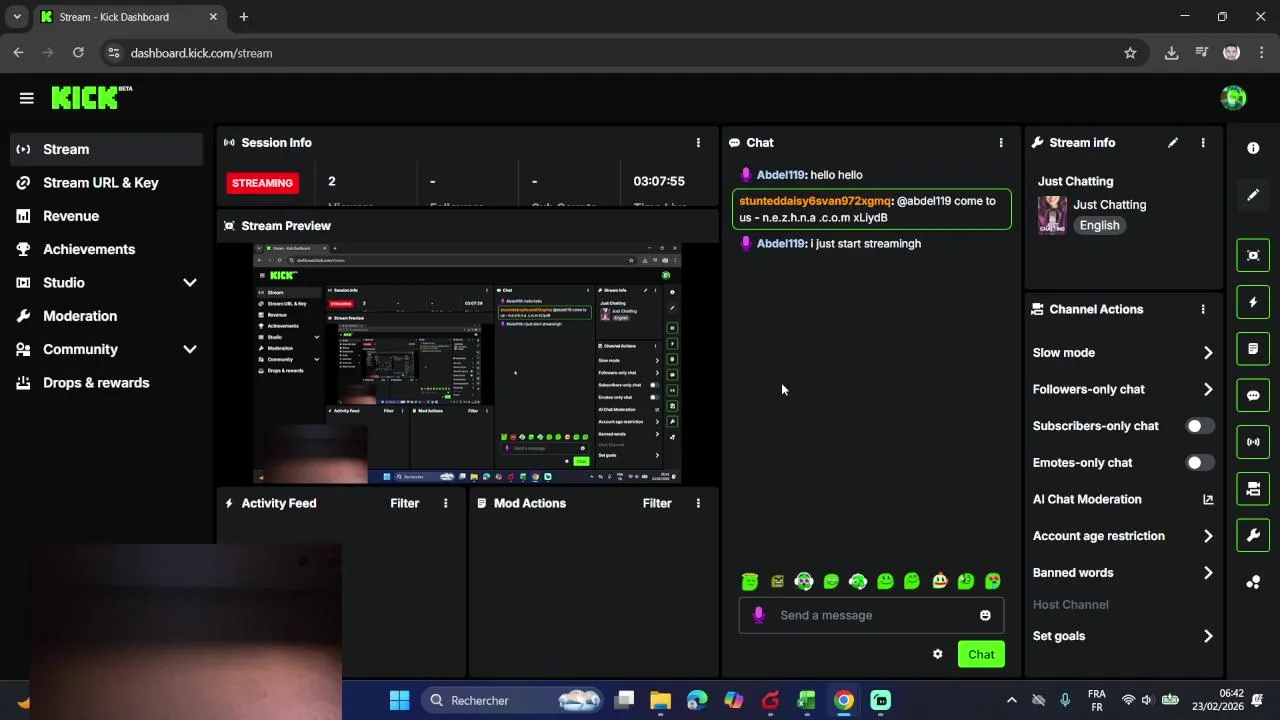This screenshot has width=1280, height=720.
Task: Open AI Chat Moderation external link icon
Action: click(1208, 499)
